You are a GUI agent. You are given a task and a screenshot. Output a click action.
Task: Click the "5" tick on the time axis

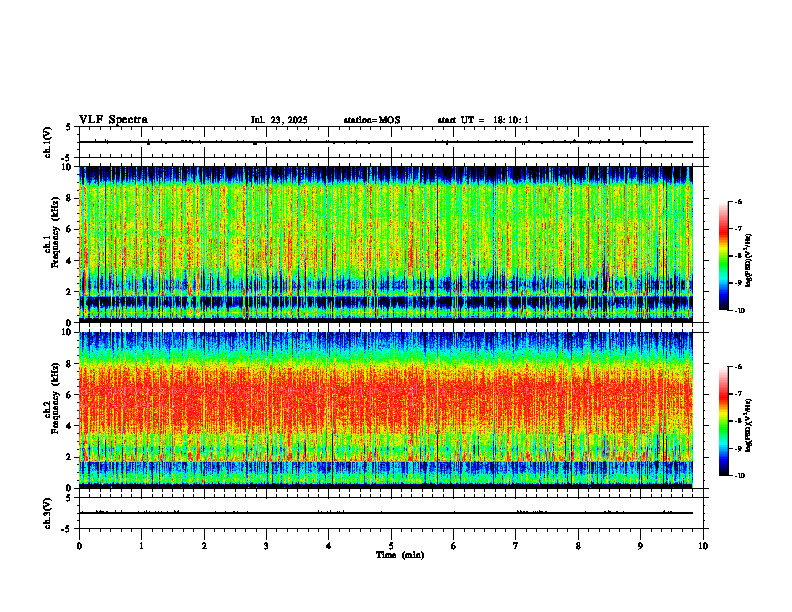click(391, 546)
